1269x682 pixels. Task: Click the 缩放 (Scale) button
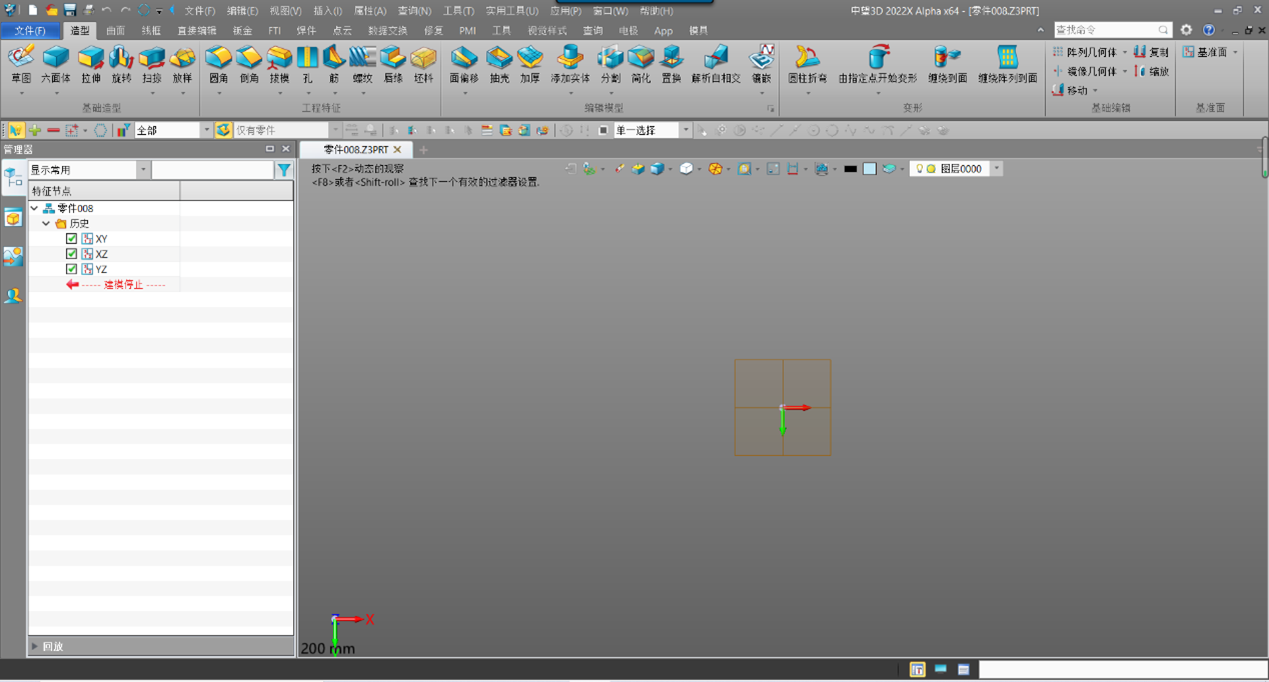tap(1151, 71)
